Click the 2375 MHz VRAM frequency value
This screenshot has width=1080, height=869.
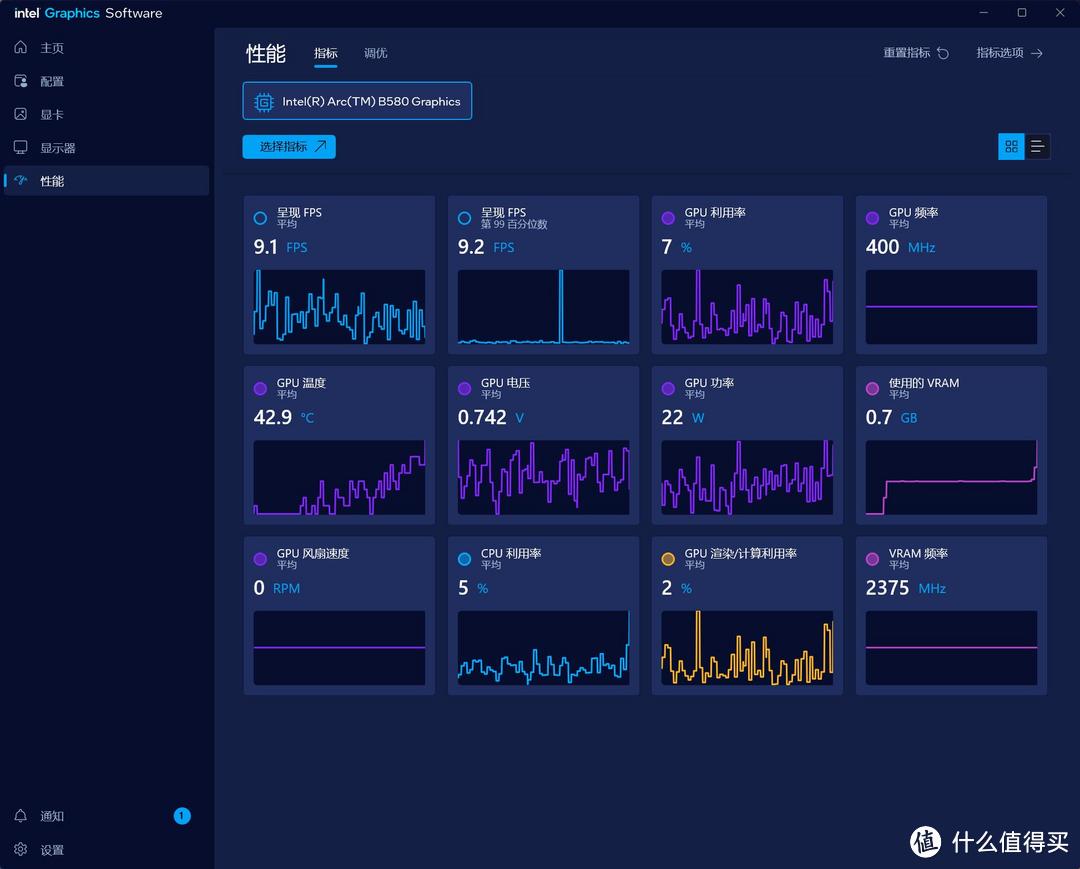point(906,588)
